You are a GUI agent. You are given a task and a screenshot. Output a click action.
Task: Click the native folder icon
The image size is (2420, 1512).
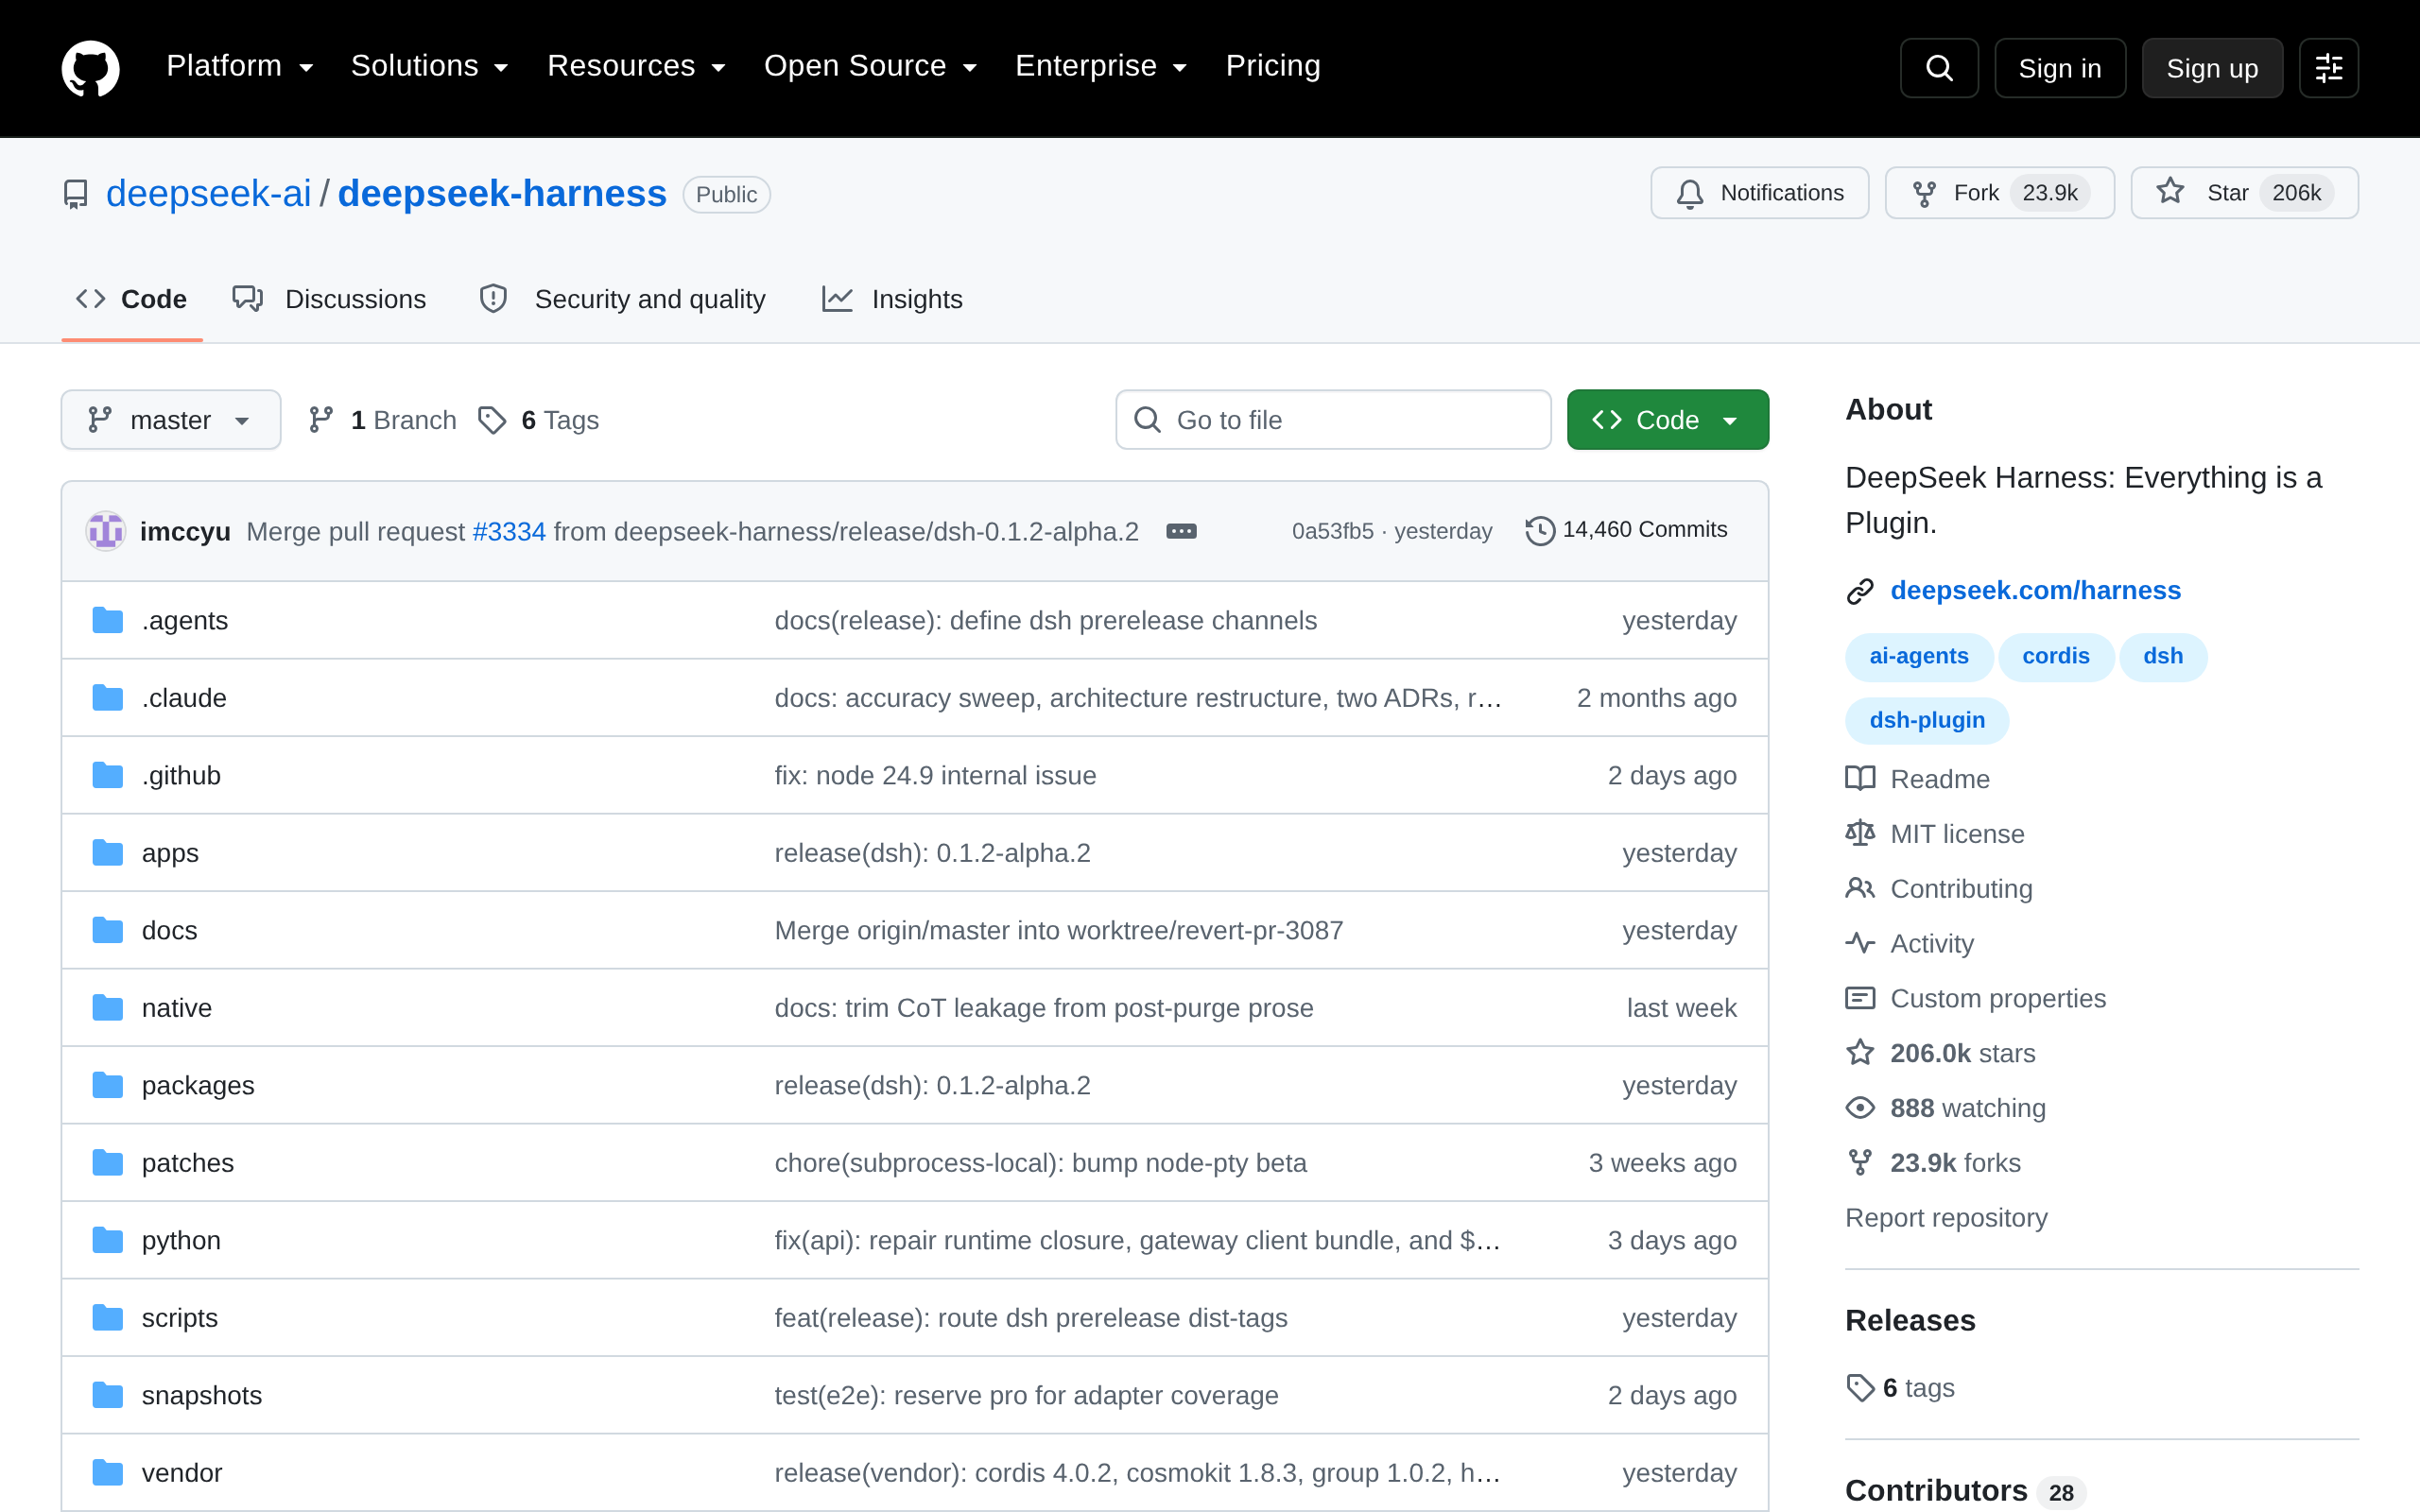(x=107, y=1008)
